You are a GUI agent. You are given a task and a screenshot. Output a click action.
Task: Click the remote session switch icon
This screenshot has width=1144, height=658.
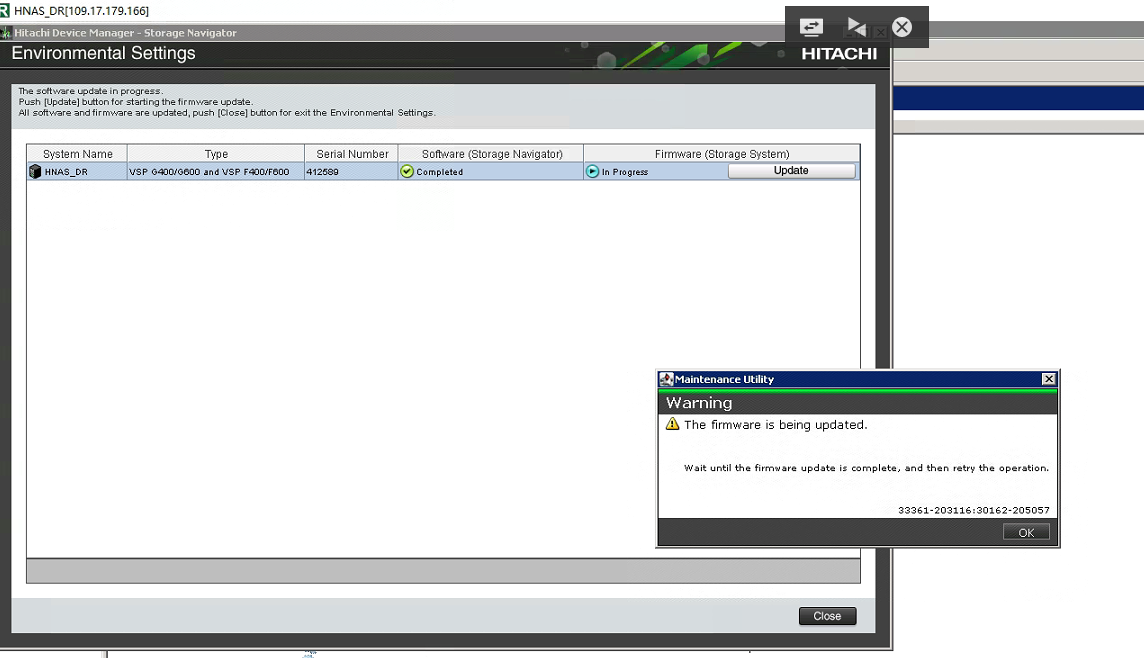pyautogui.click(x=811, y=27)
